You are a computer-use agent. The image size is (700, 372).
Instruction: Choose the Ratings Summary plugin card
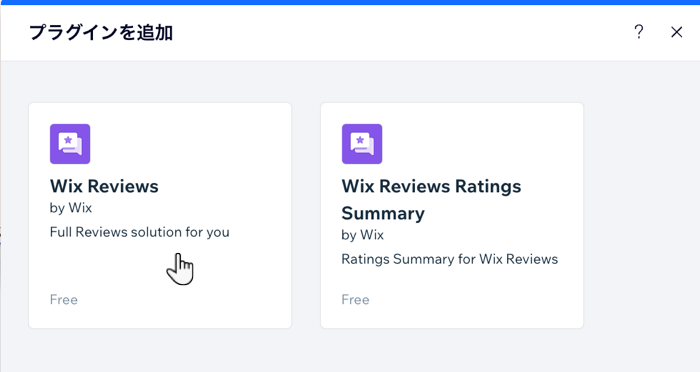click(452, 216)
